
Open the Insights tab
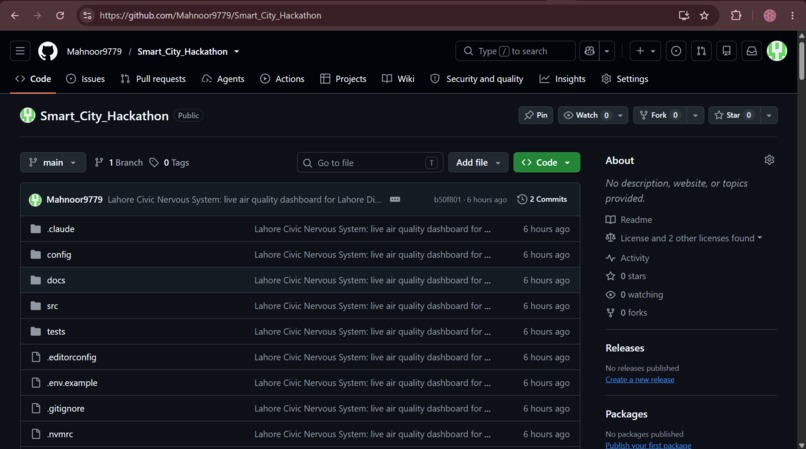[x=562, y=79]
